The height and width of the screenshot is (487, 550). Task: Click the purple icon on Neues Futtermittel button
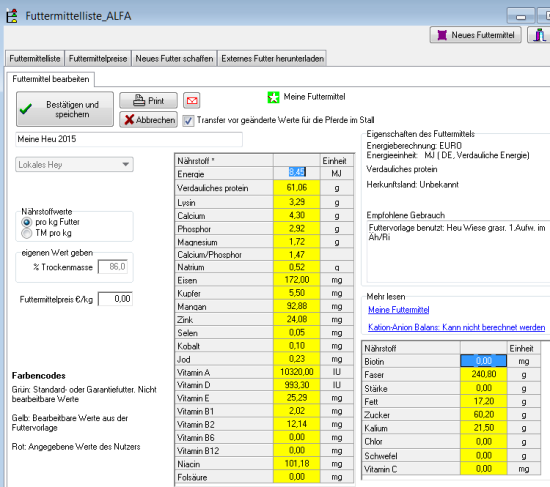[x=442, y=35]
